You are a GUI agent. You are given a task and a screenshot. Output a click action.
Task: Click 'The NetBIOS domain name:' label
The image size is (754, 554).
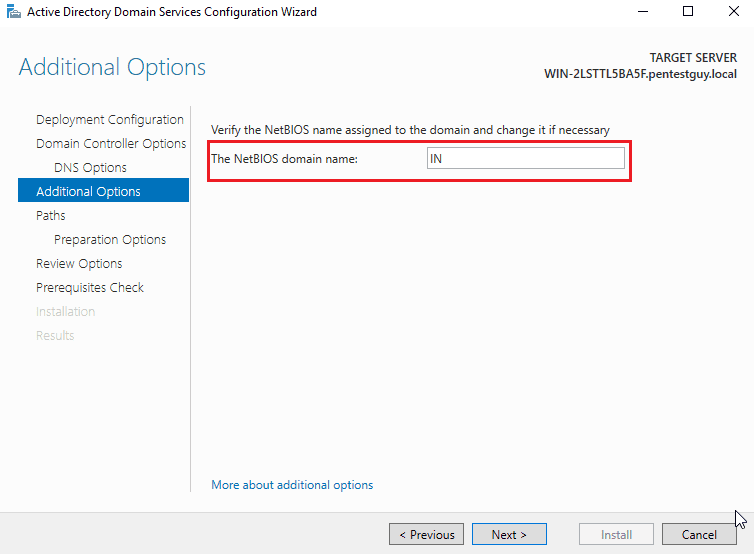coord(284,159)
